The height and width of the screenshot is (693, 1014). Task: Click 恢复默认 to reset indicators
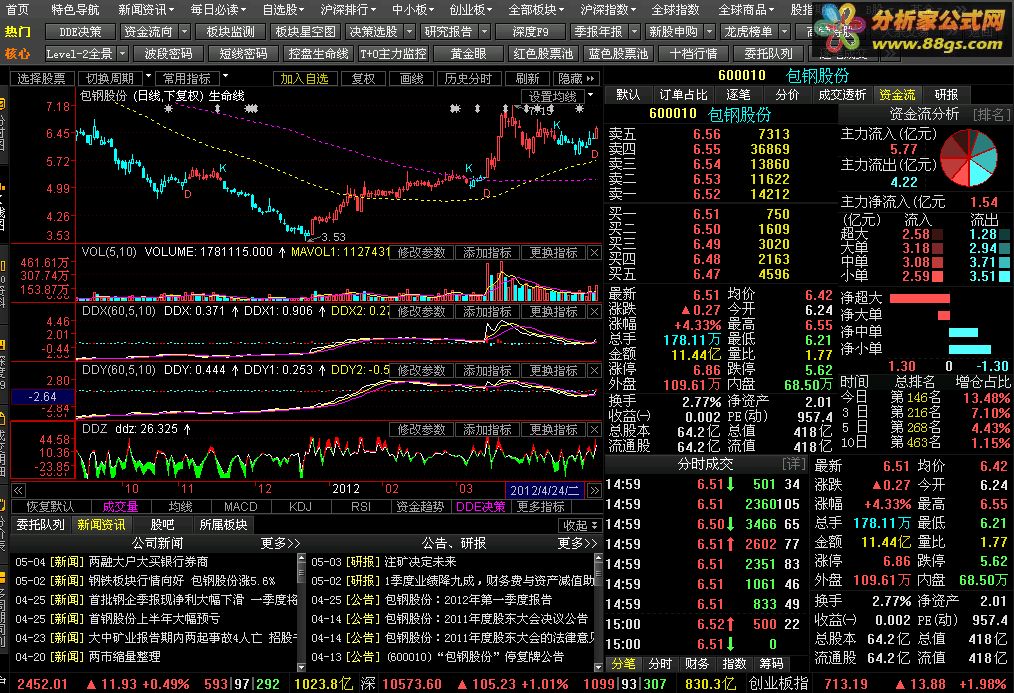point(50,506)
